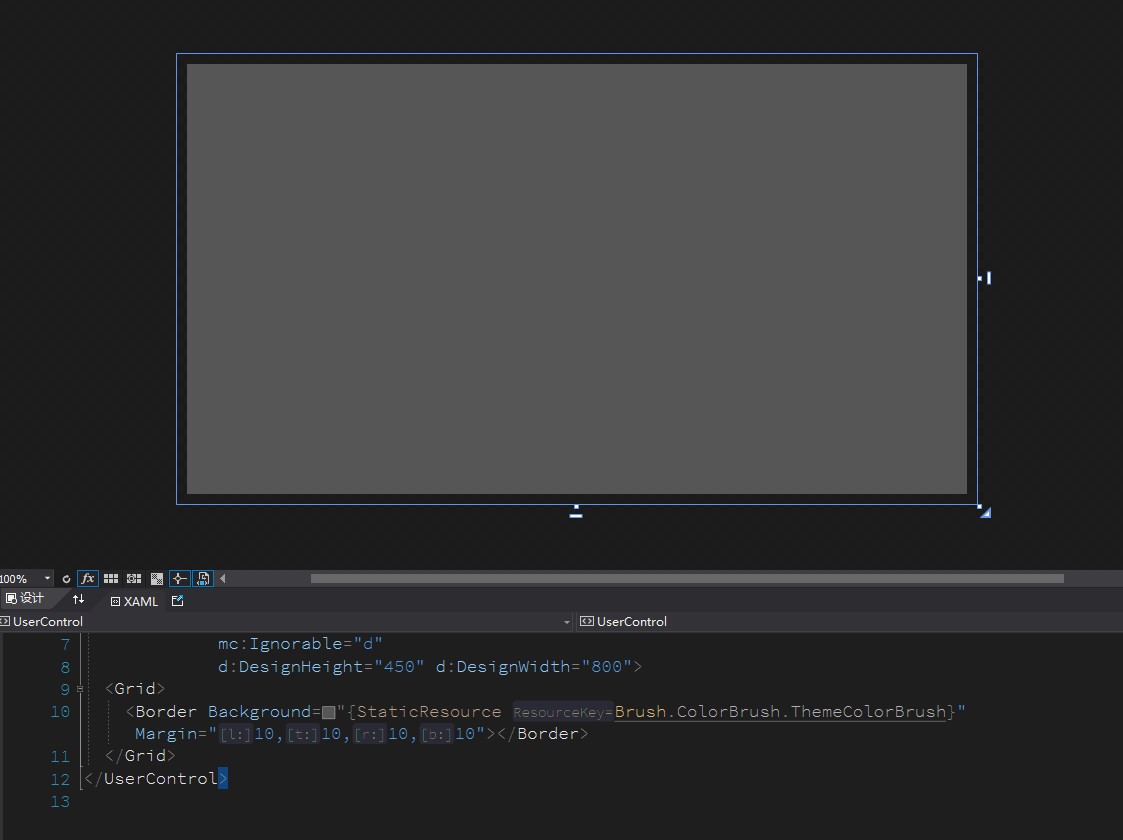1123x840 pixels.
Task: Click the designer's horizontal scrollbar thumb
Action: pos(687,579)
